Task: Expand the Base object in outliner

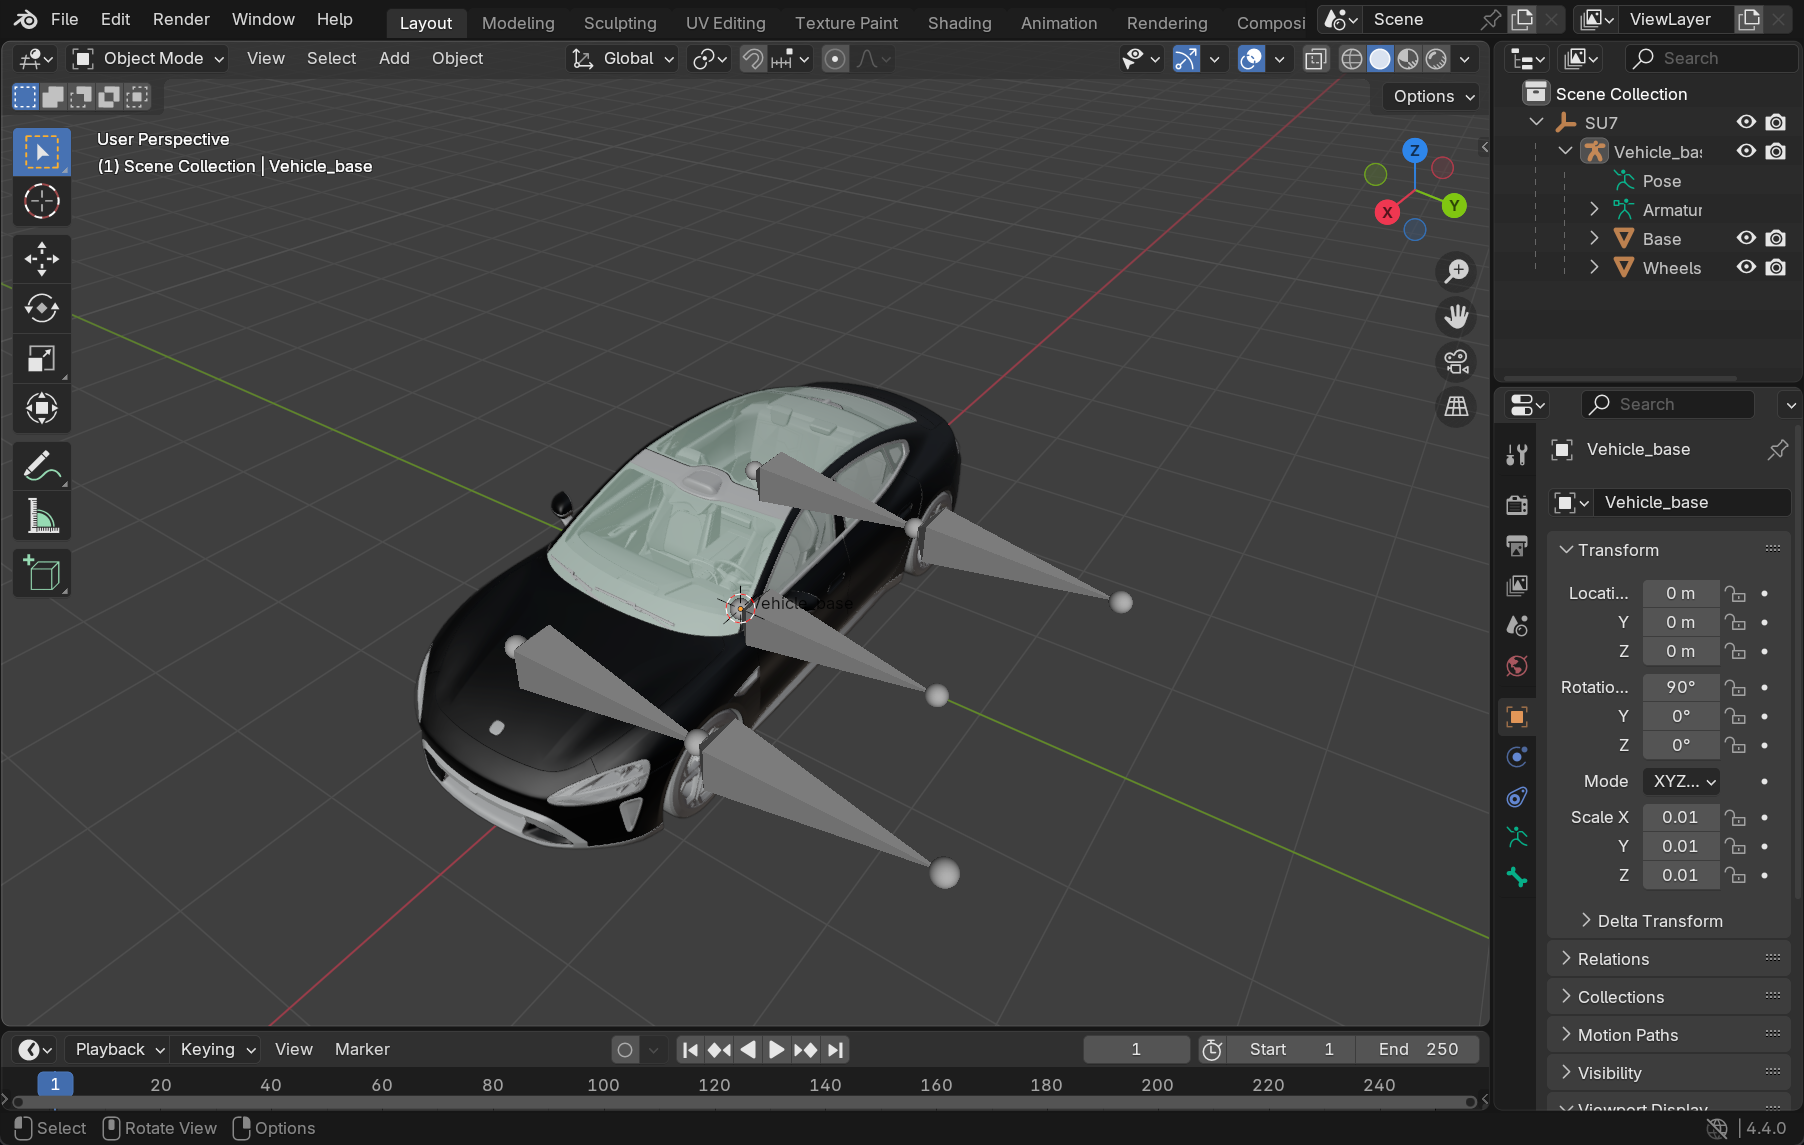Action: click(x=1594, y=239)
